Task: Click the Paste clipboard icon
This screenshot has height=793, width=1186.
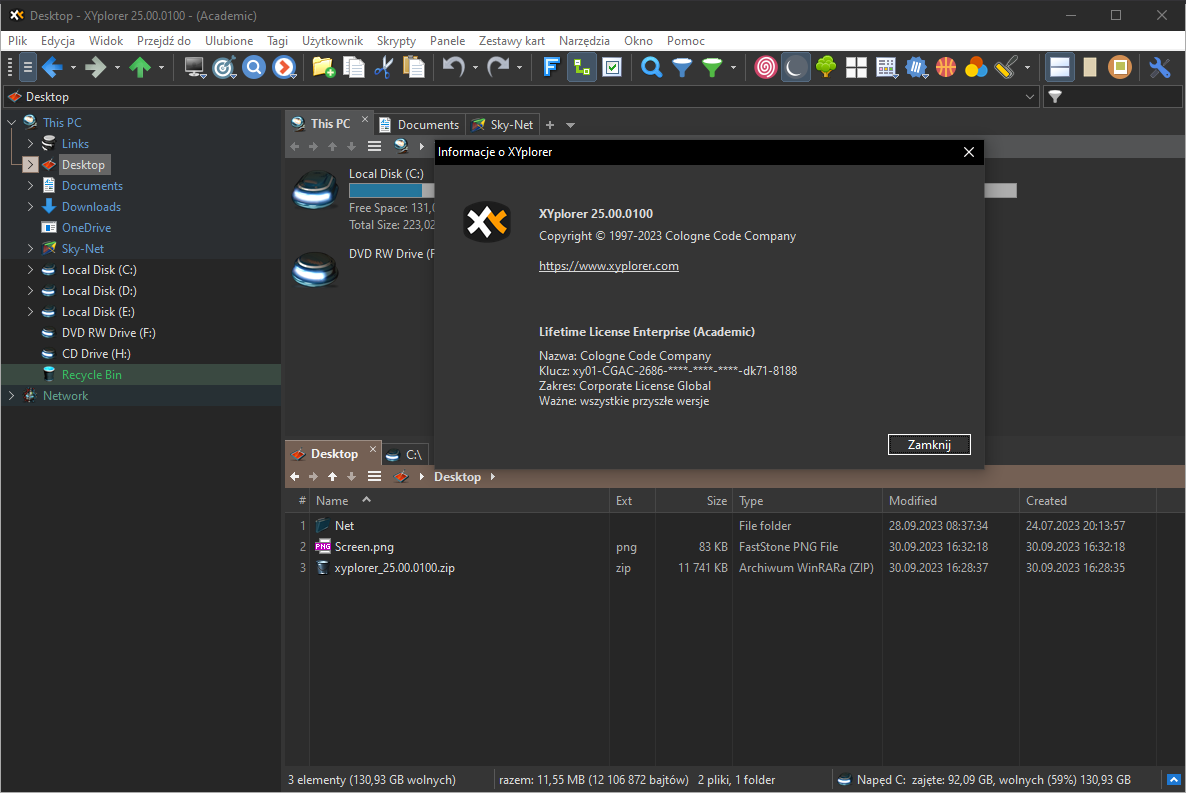Action: (x=414, y=68)
